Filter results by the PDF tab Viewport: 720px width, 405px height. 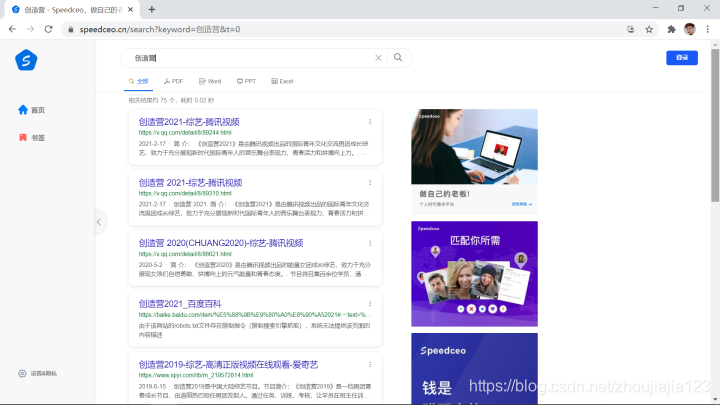pos(173,81)
